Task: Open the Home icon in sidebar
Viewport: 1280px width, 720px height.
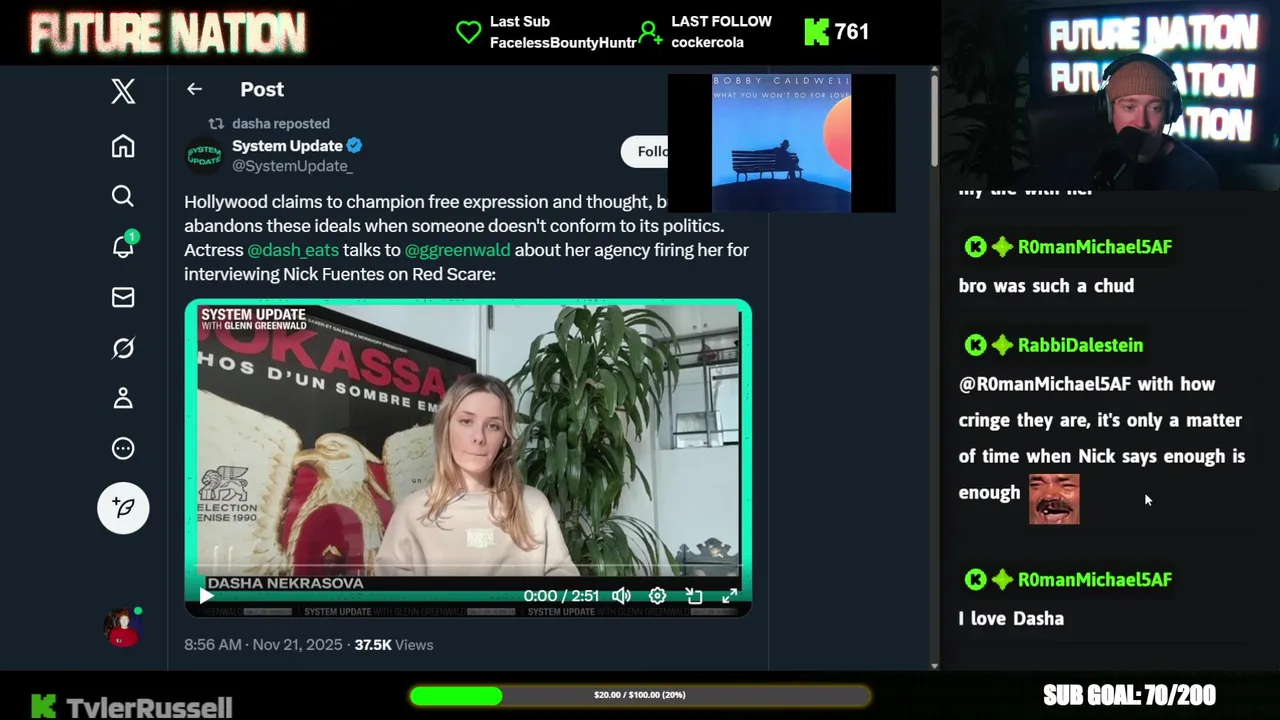Action: (123, 146)
